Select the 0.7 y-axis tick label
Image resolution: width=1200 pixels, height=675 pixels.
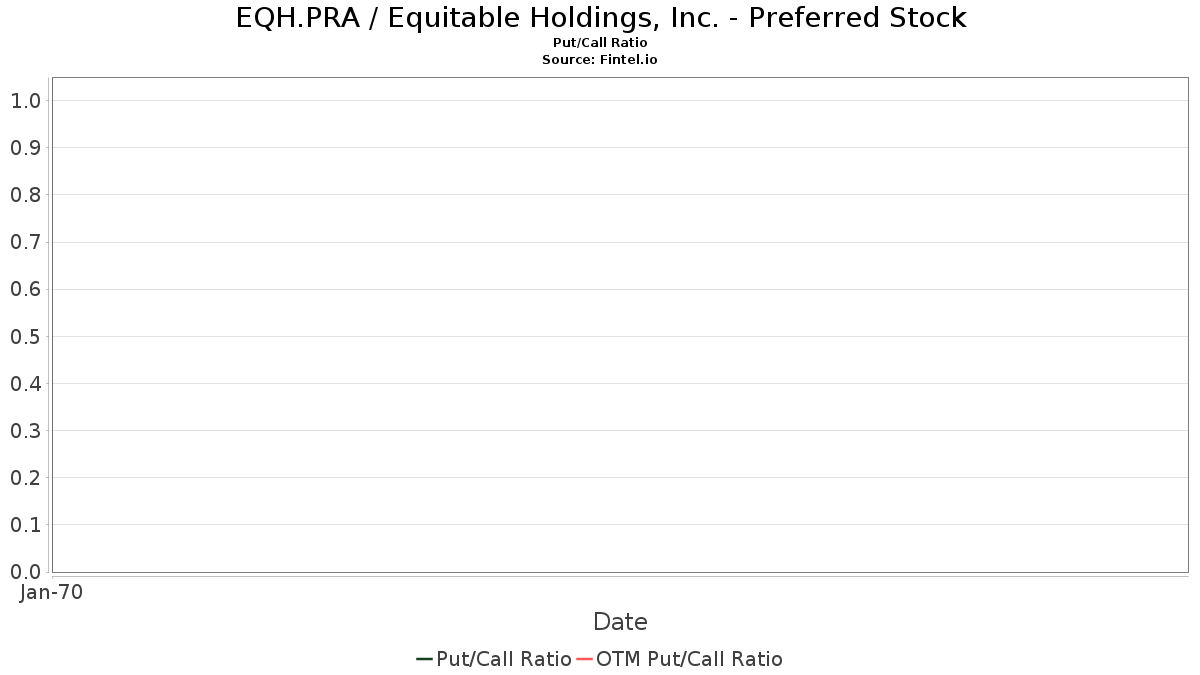click(x=25, y=242)
